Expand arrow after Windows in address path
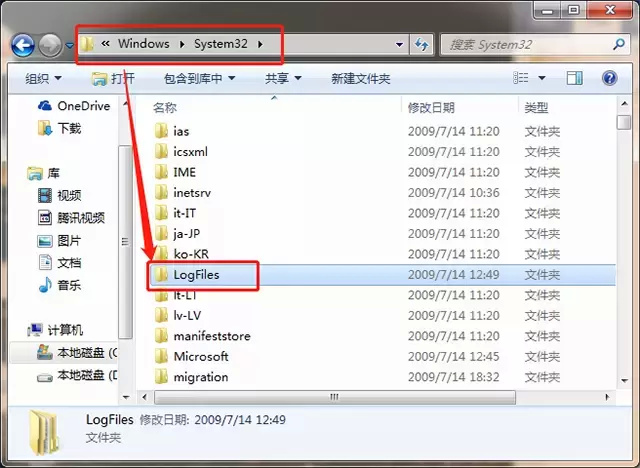The image size is (640, 468). point(182,44)
